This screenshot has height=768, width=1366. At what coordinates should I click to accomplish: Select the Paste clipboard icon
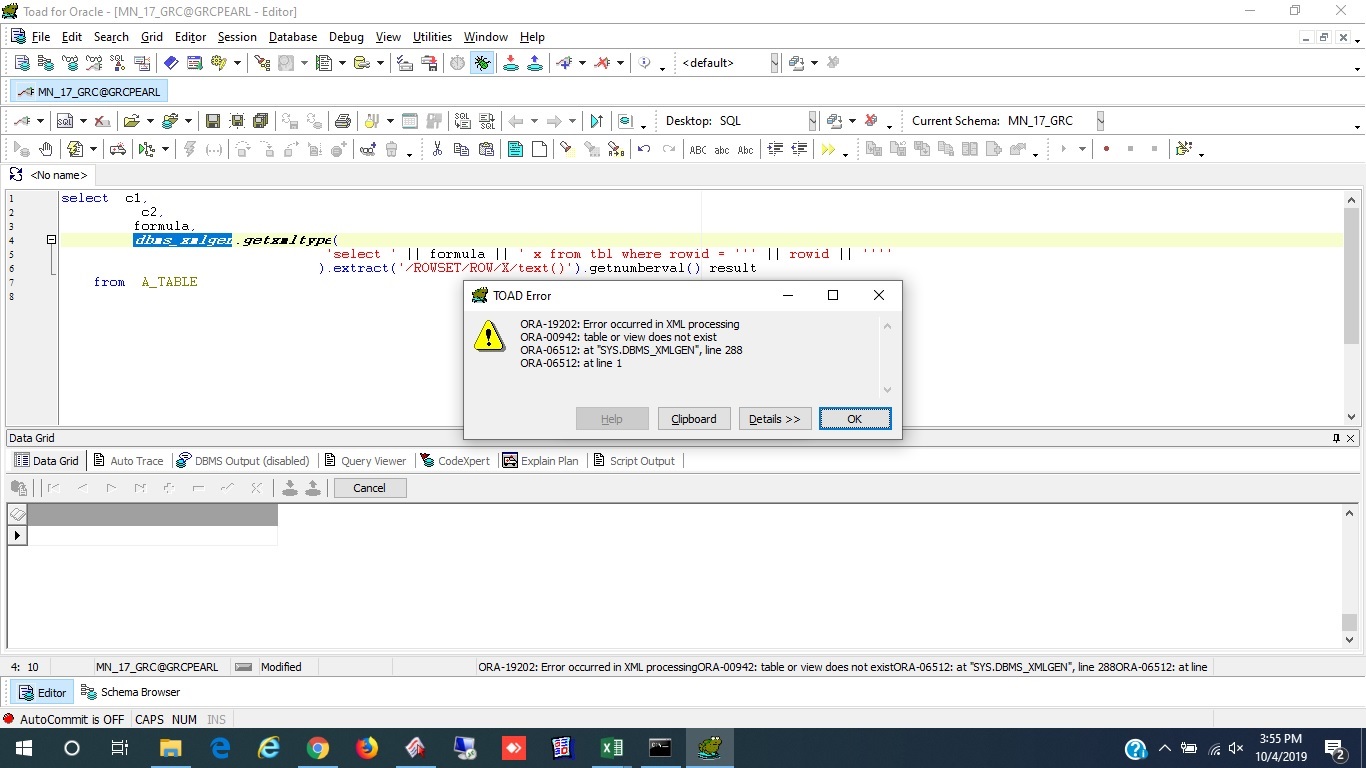(x=486, y=149)
